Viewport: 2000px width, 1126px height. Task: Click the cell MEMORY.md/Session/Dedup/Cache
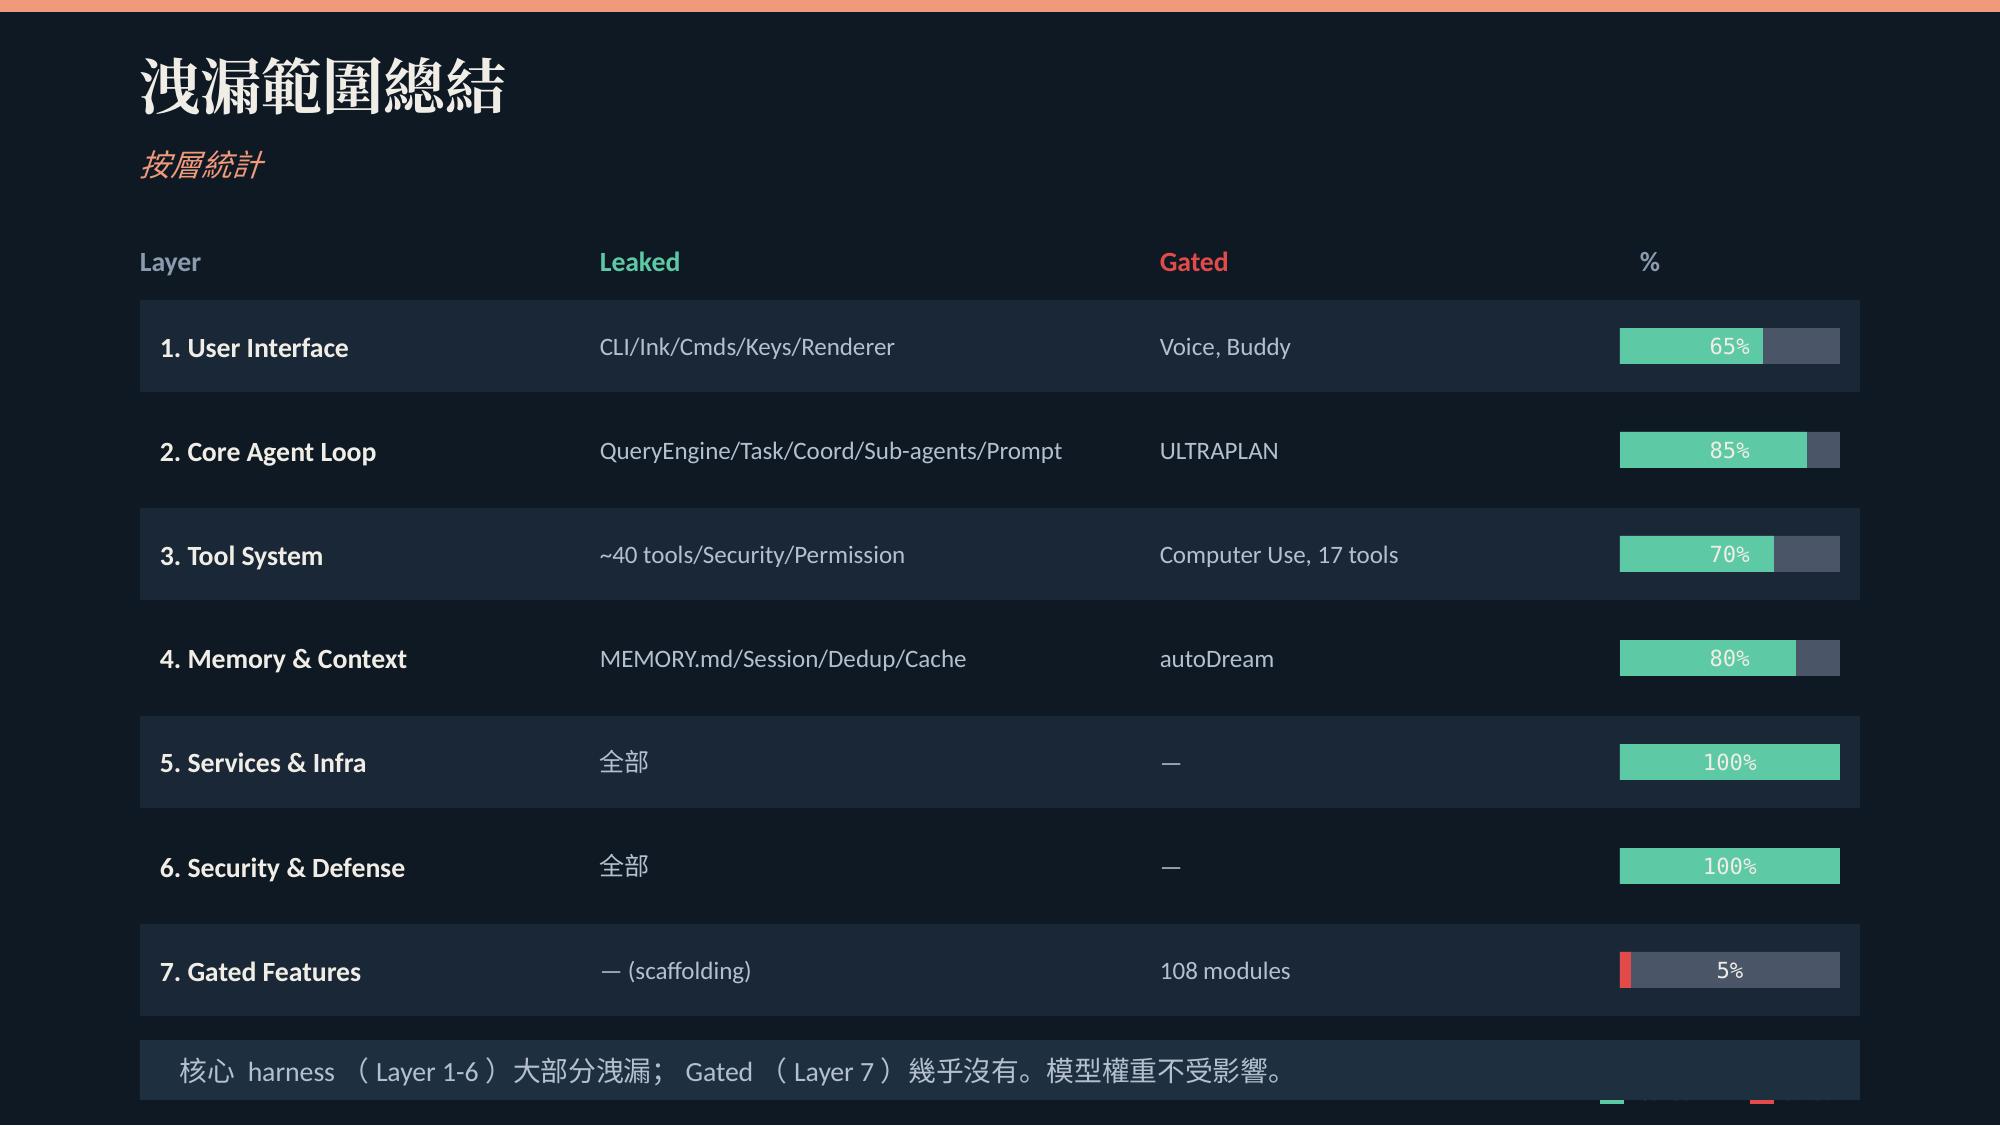783,659
